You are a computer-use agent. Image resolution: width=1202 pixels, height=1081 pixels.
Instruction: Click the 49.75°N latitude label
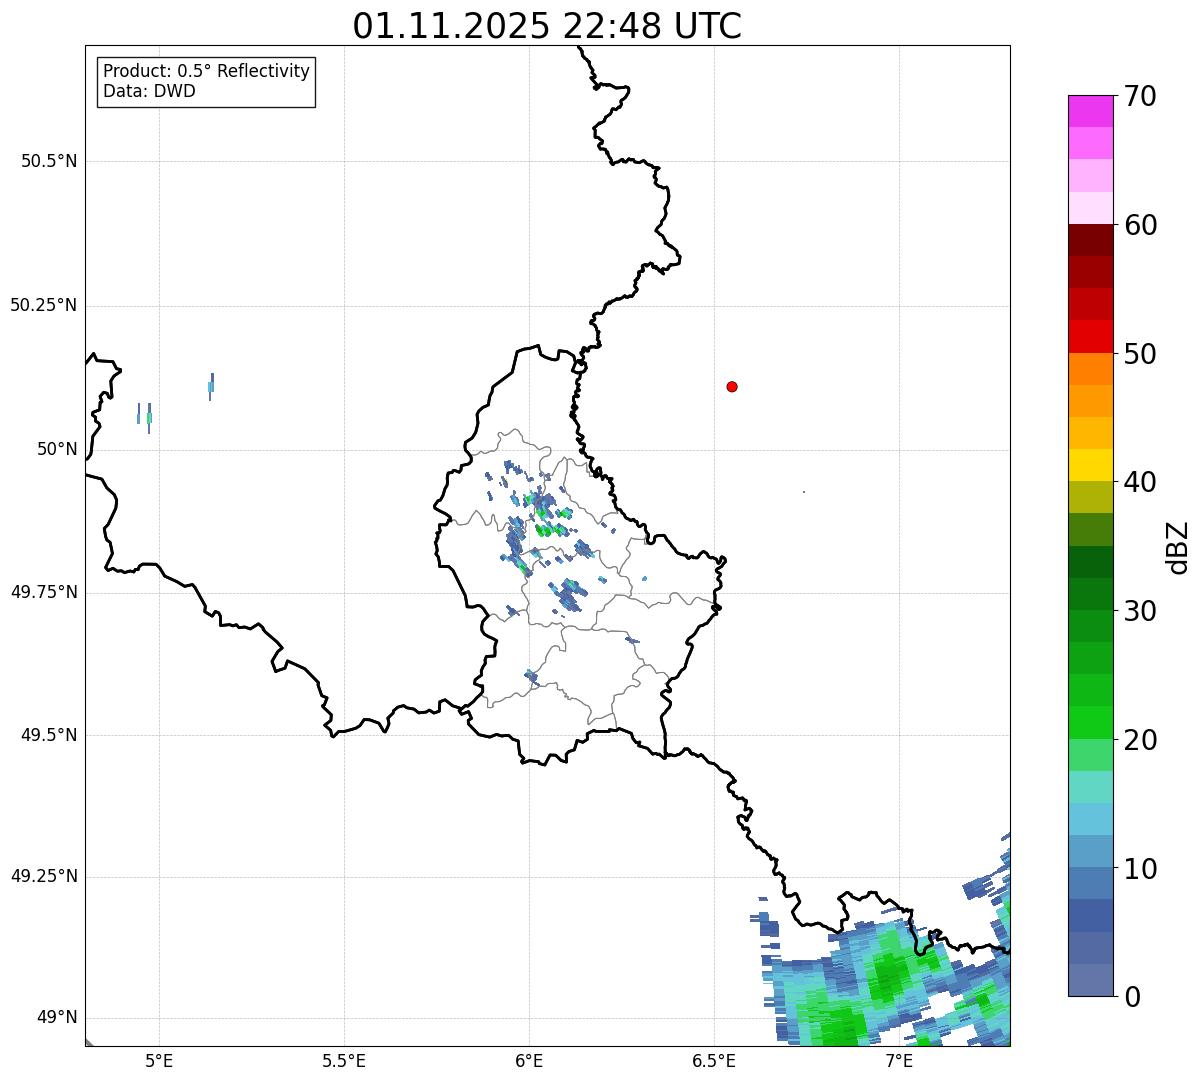(x=44, y=592)
